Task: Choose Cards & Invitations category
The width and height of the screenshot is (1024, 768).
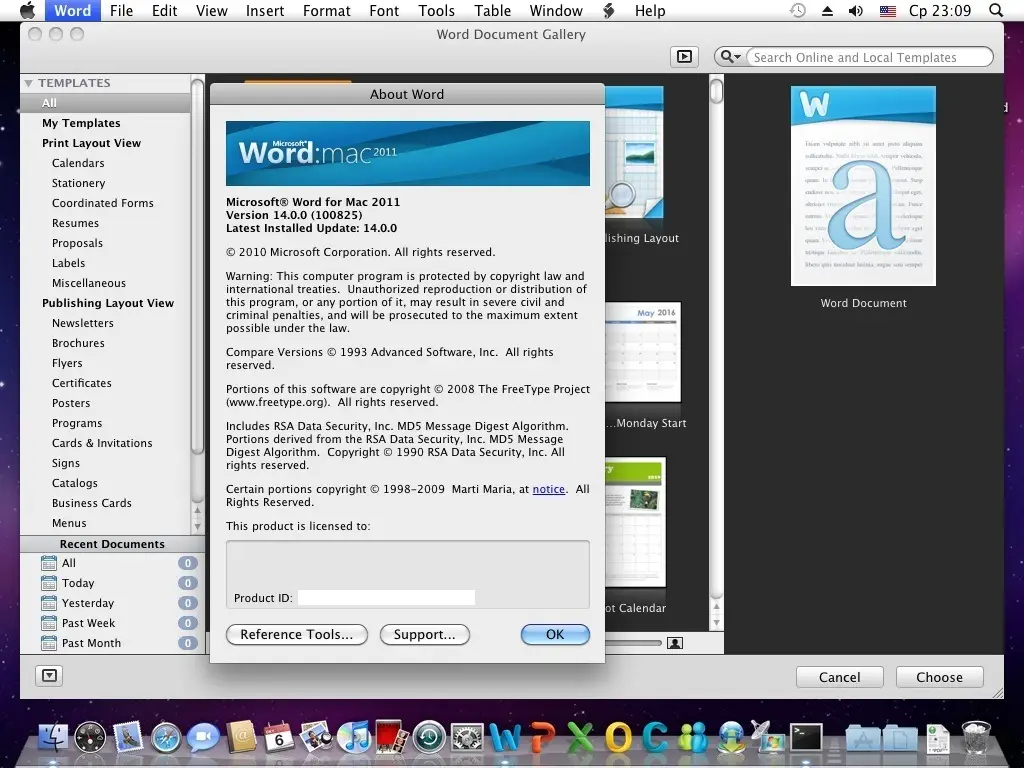Action: click(x=103, y=443)
